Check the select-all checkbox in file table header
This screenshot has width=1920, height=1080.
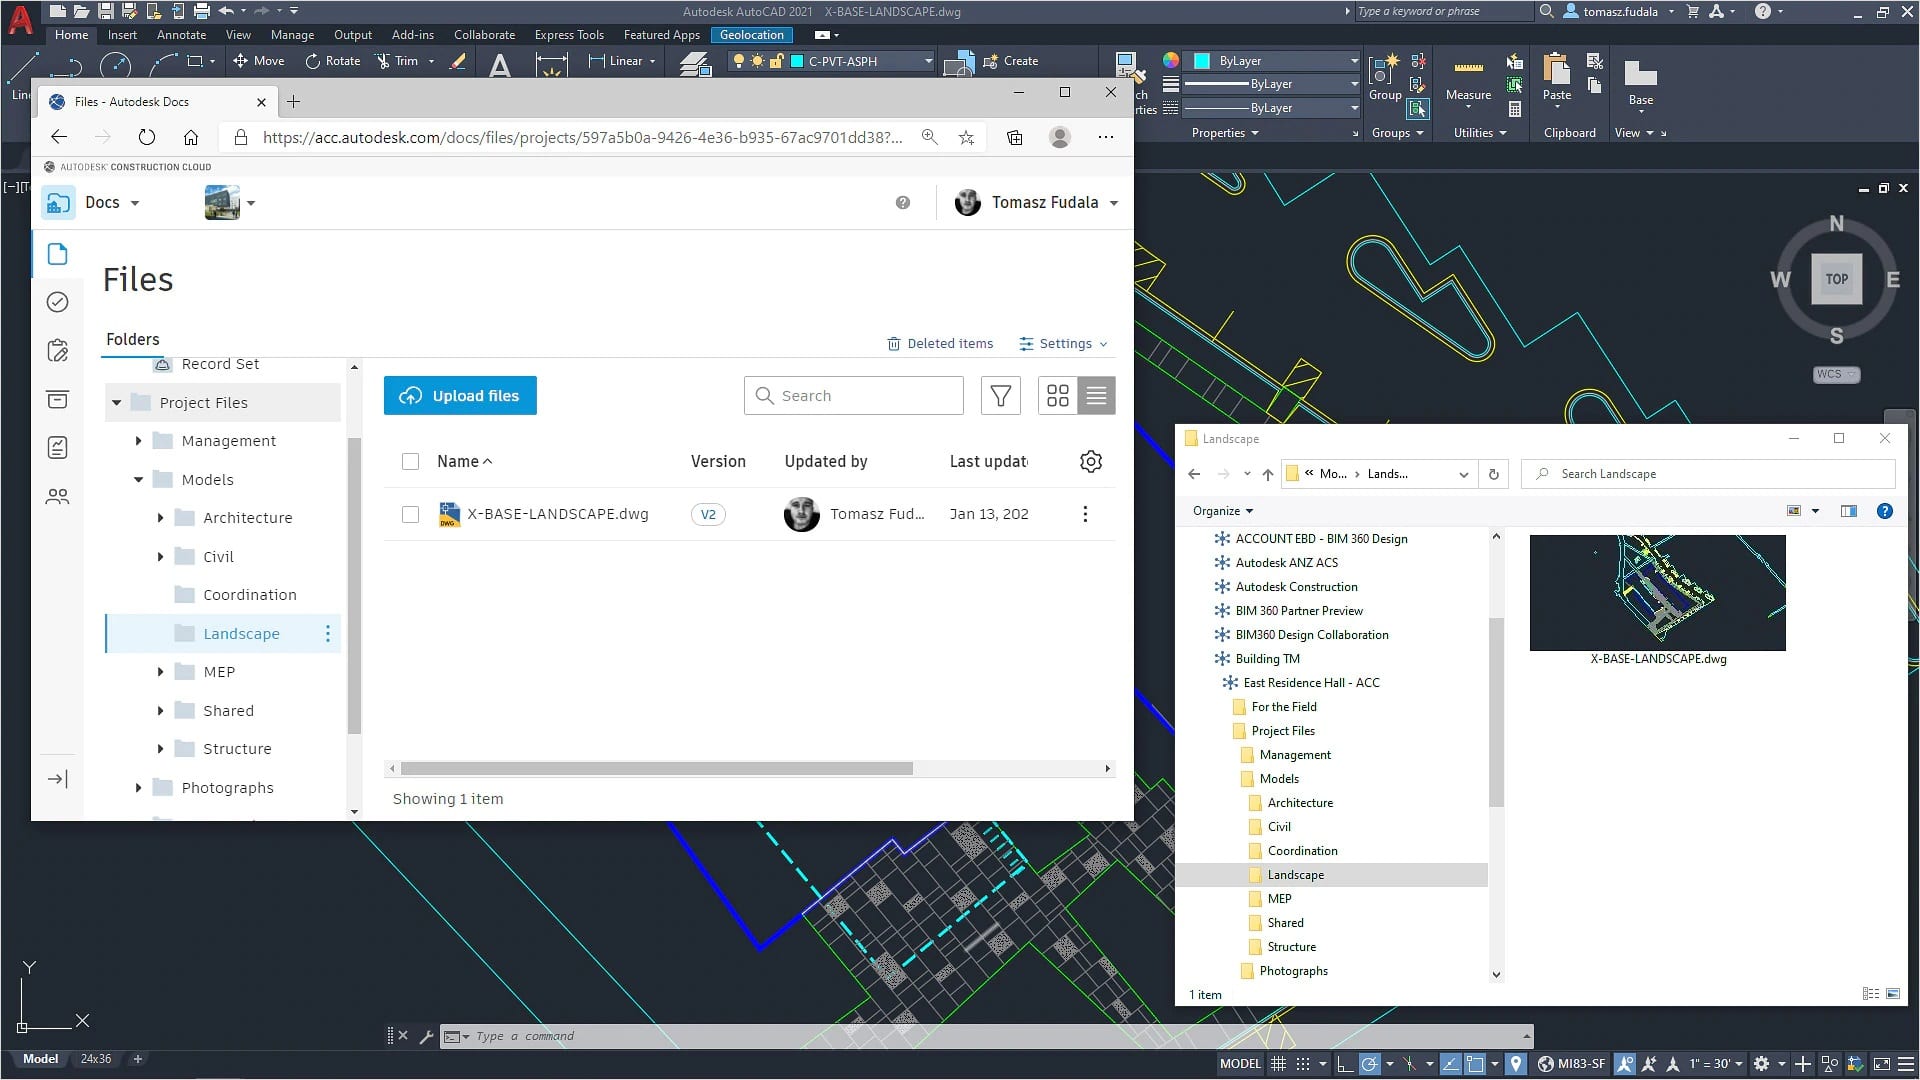pyautogui.click(x=410, y=461)
